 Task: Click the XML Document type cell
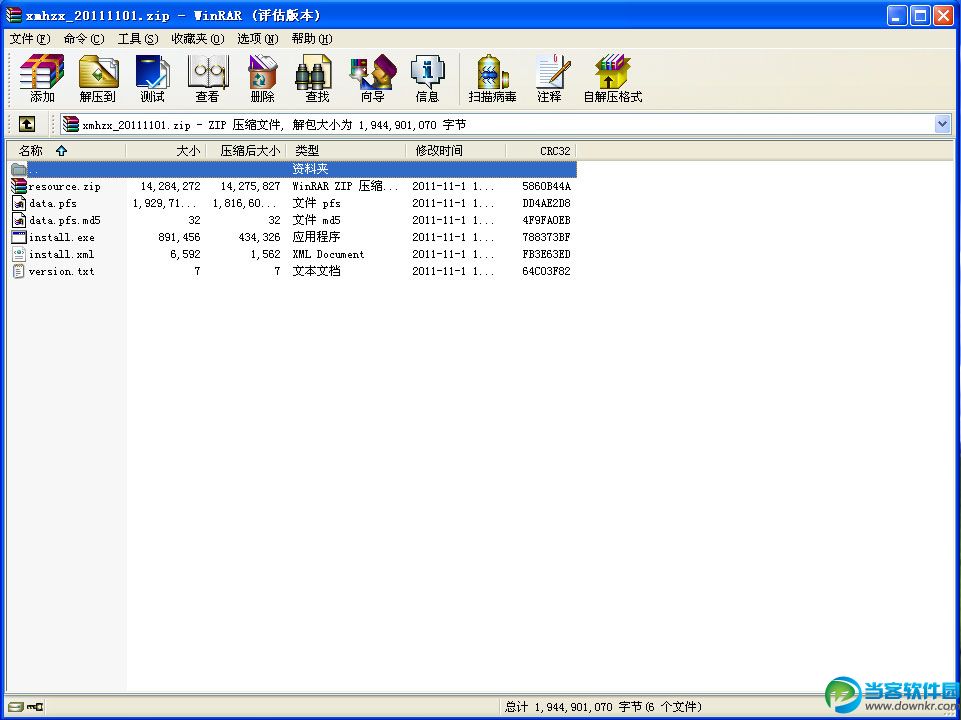pos(328,254)
